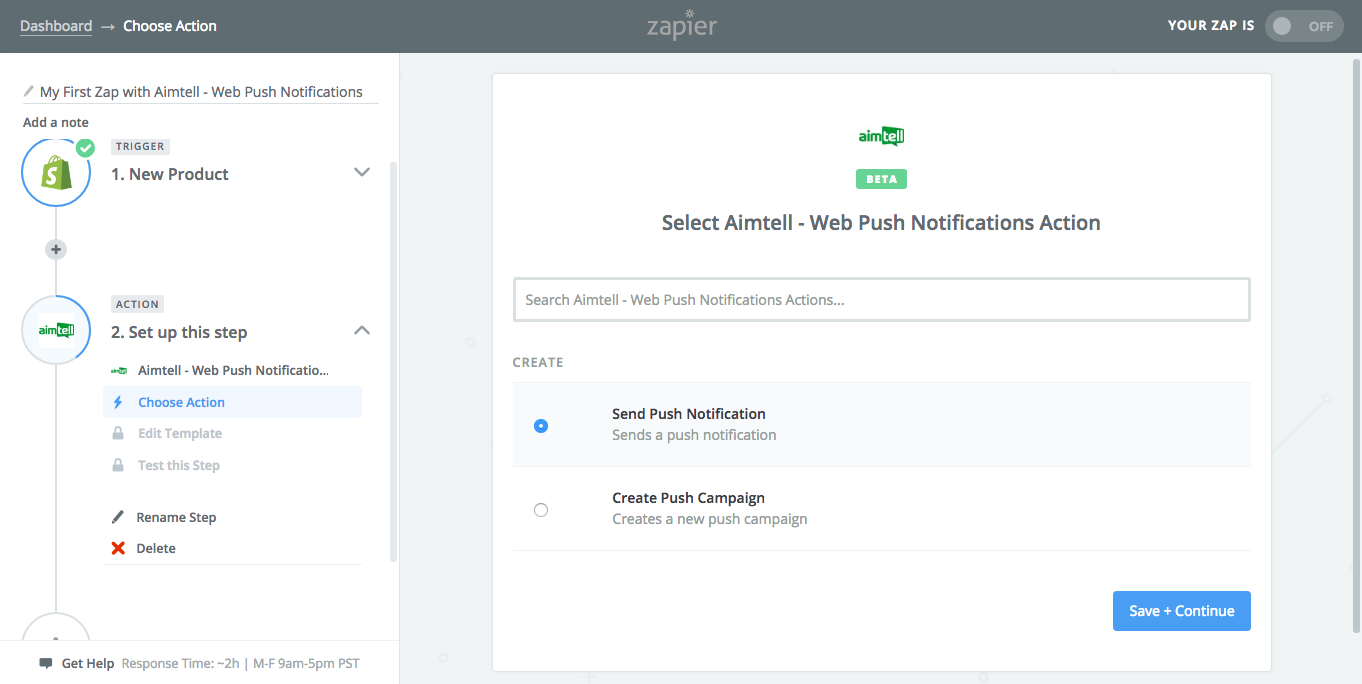Click the lightning bolt Choose Action icon
This screenshot has height=684, width=1362.
tap(118, 402)
